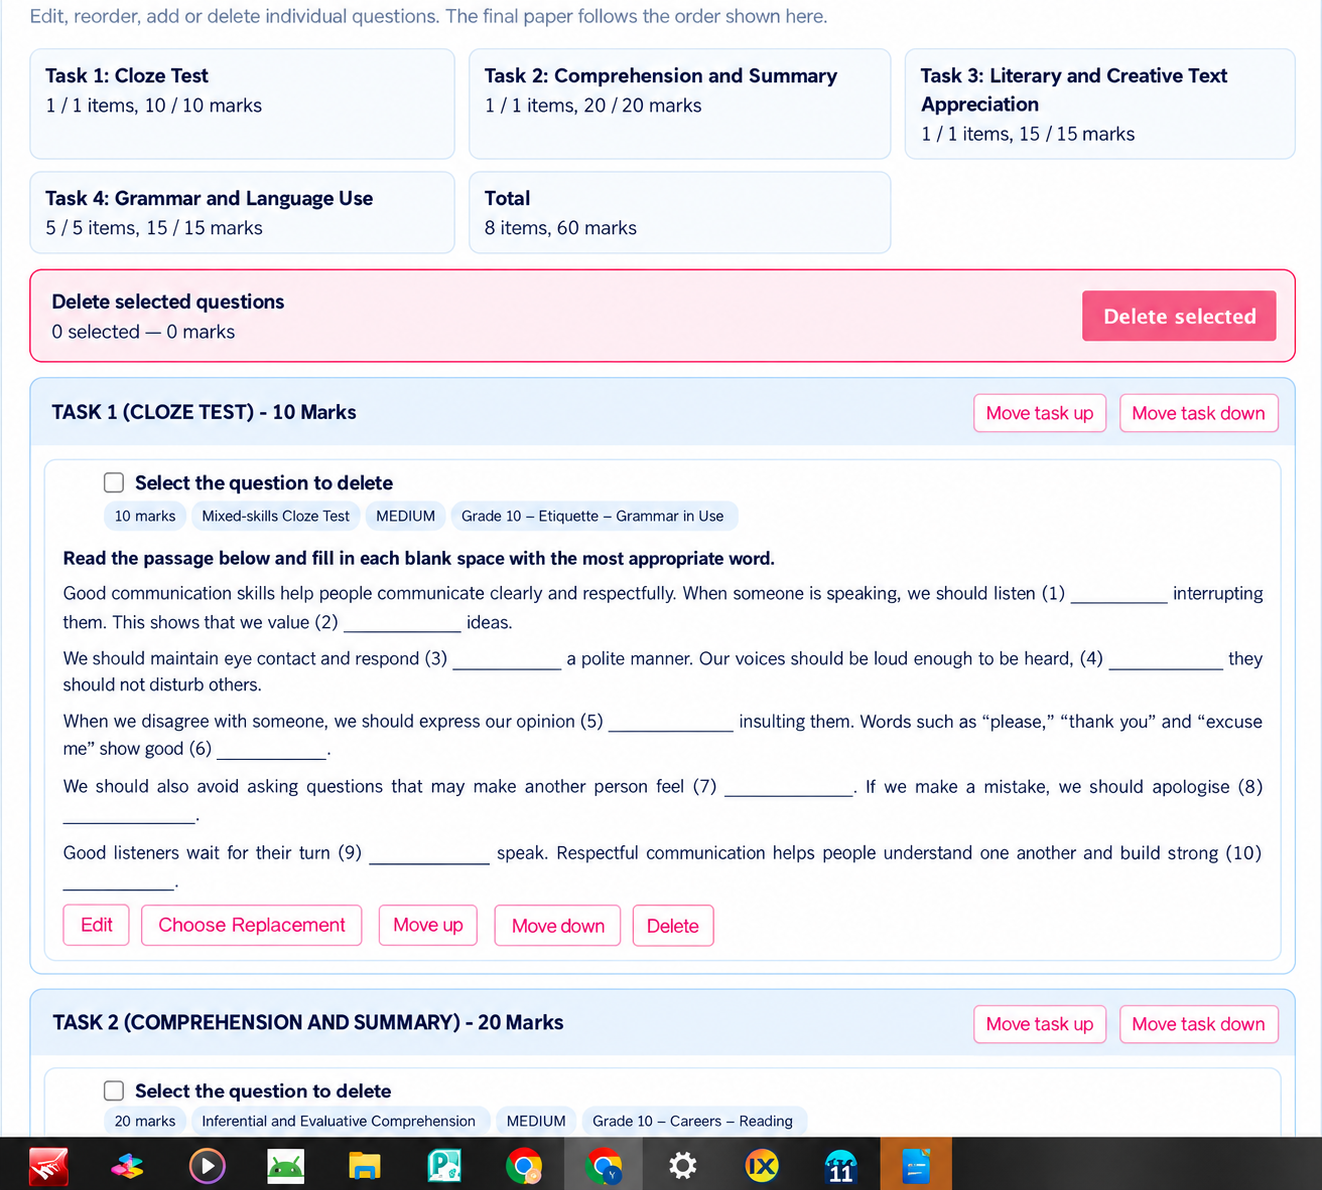Choose Replacement for the cloze question
The image size is (1322, 1190).
pyautogui.click(x=252, y=925)
